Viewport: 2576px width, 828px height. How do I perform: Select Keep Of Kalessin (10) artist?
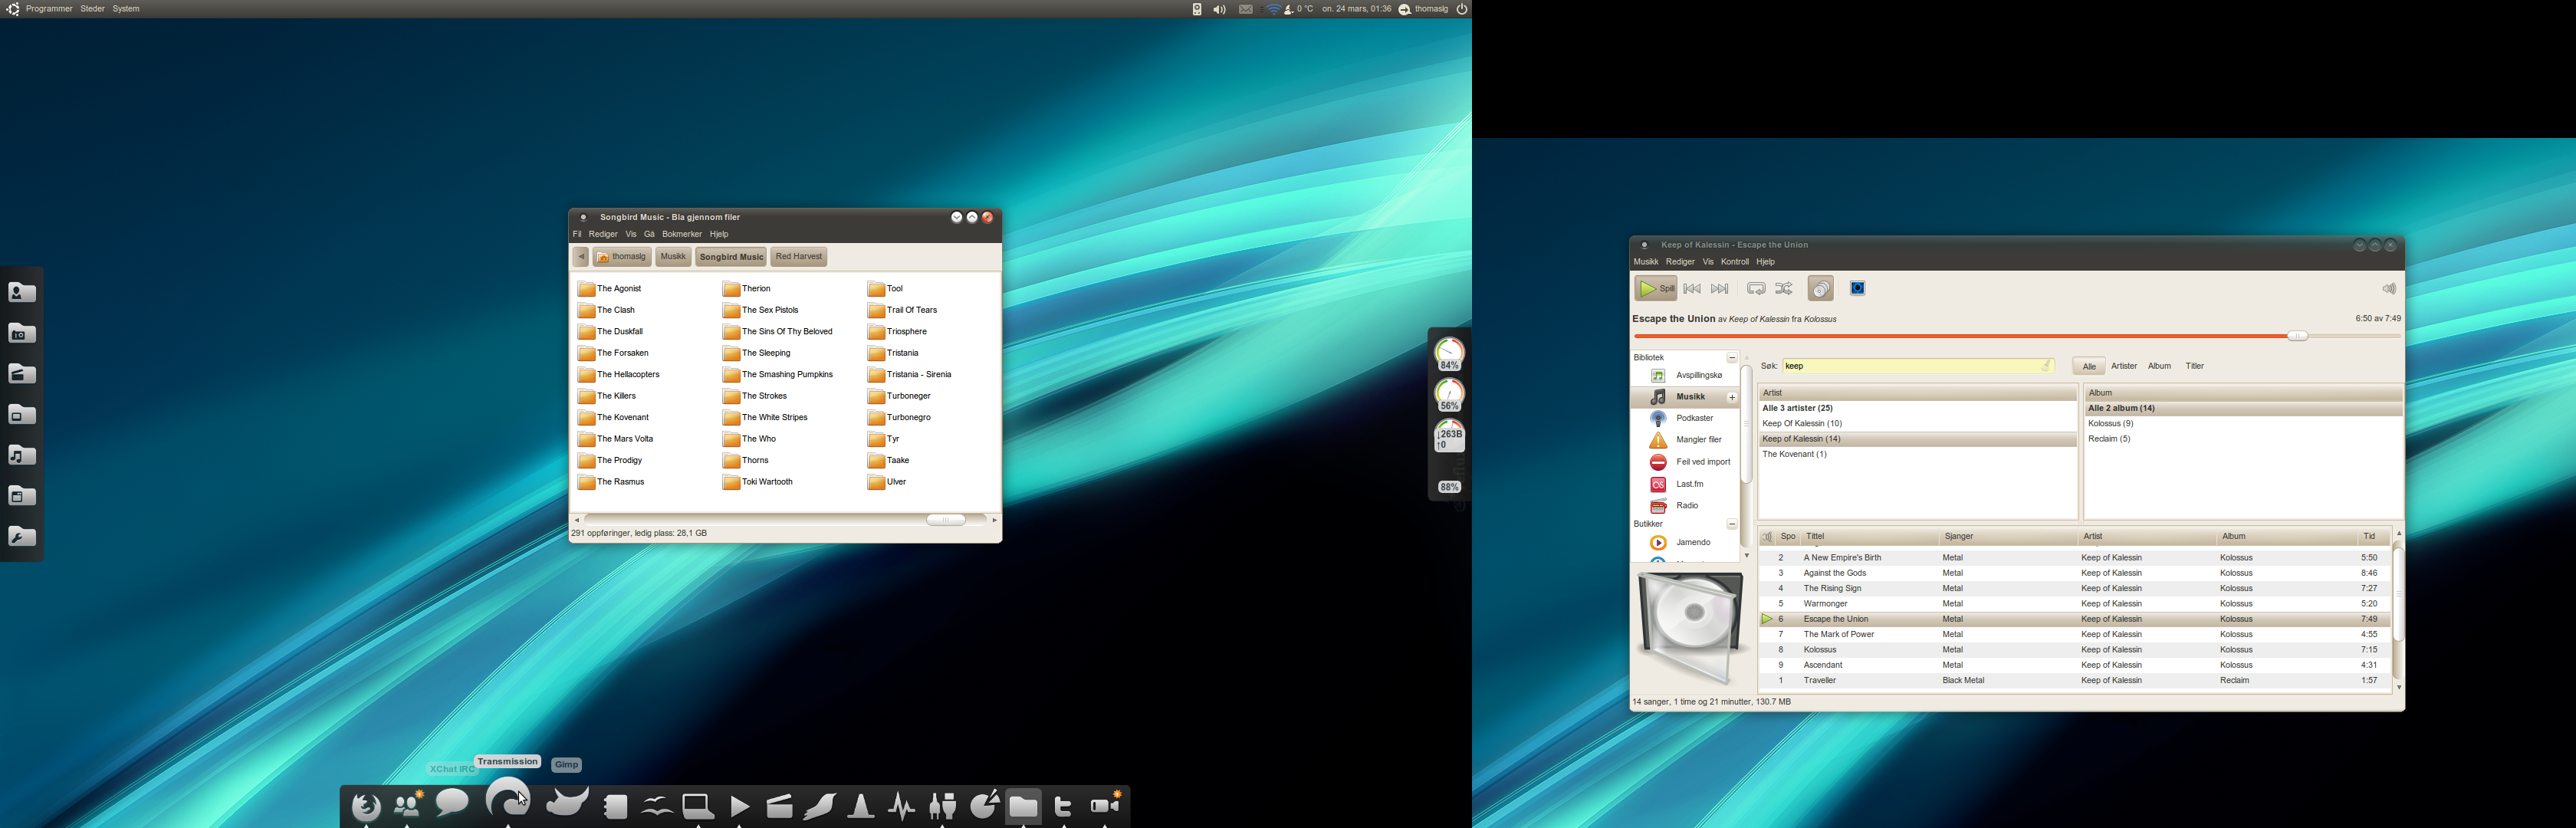point(1918,424)
